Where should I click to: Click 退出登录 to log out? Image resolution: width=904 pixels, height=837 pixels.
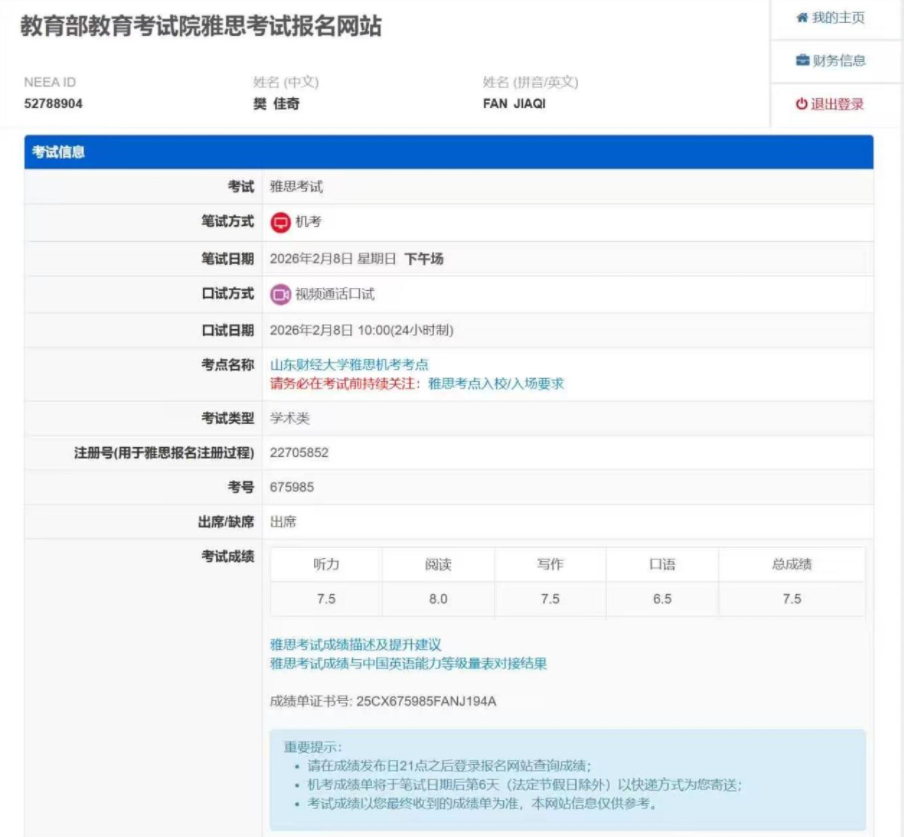(x=830, y=104)
